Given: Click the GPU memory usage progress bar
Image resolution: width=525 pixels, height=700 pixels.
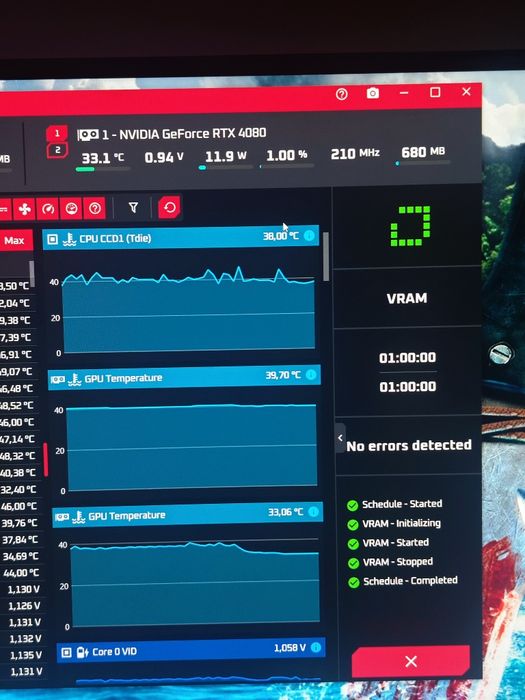Looking at the screenshot, I should coord(423,163).
